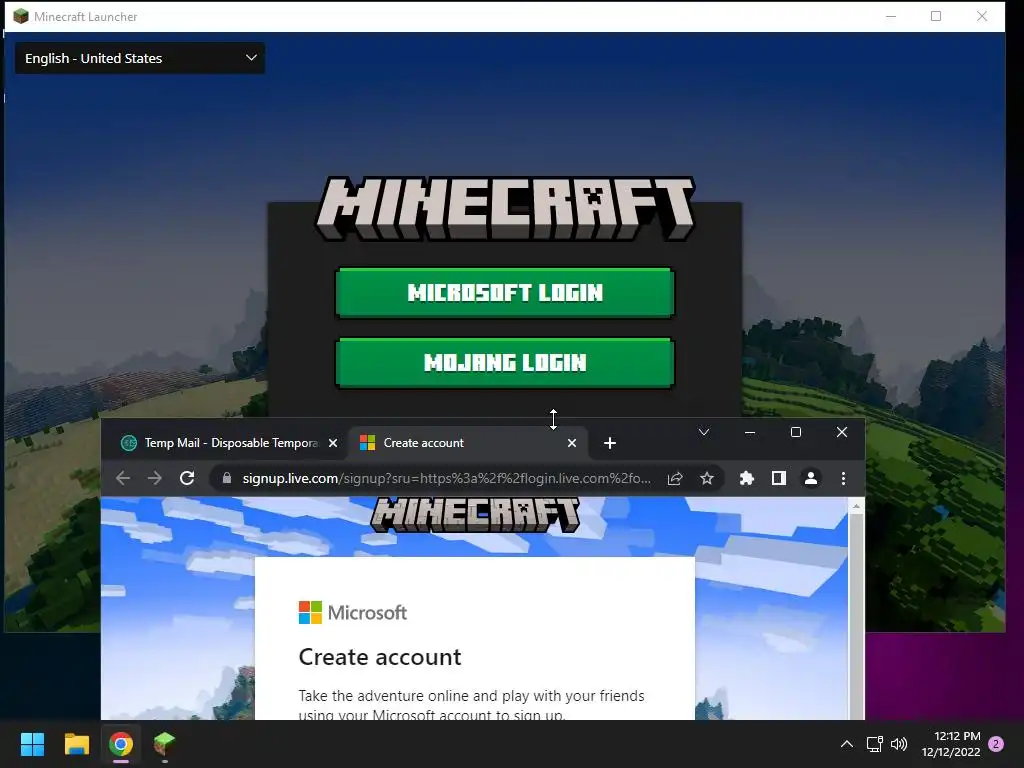Go forward in Chrome
This screenshot has height=768, width=1024.
(155, 478)
